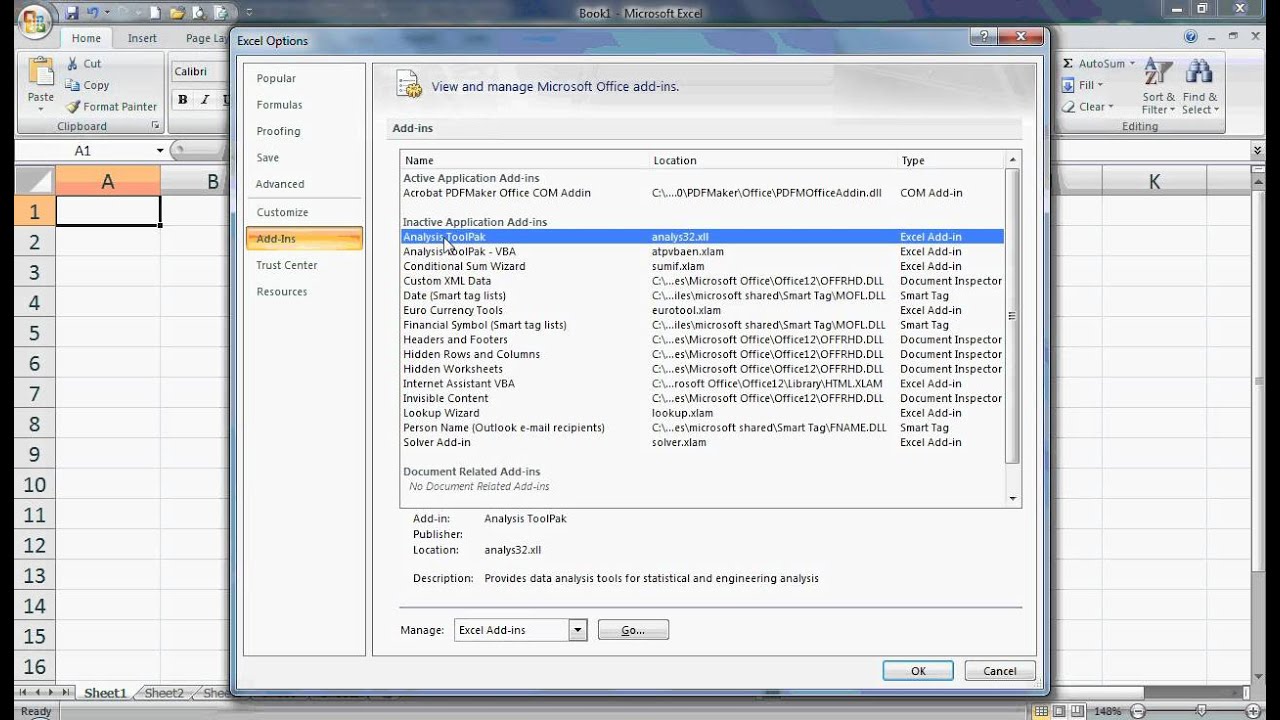Expand the AutoSum dropdown arrow

pos(1132,63)
